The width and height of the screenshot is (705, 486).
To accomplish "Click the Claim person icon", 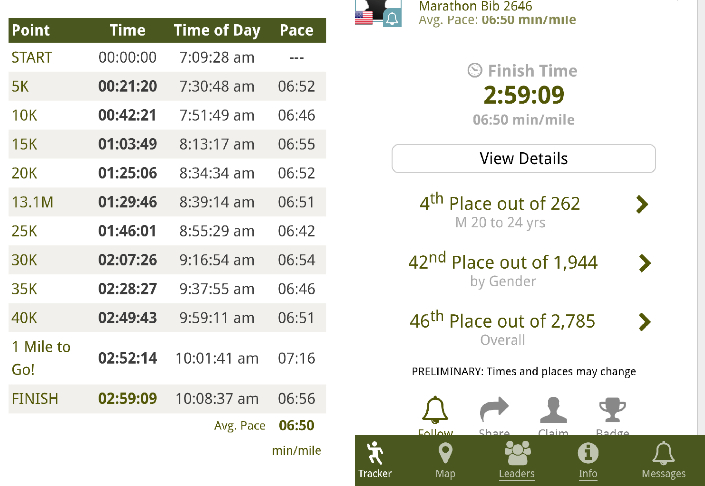I will pos(553,411).
